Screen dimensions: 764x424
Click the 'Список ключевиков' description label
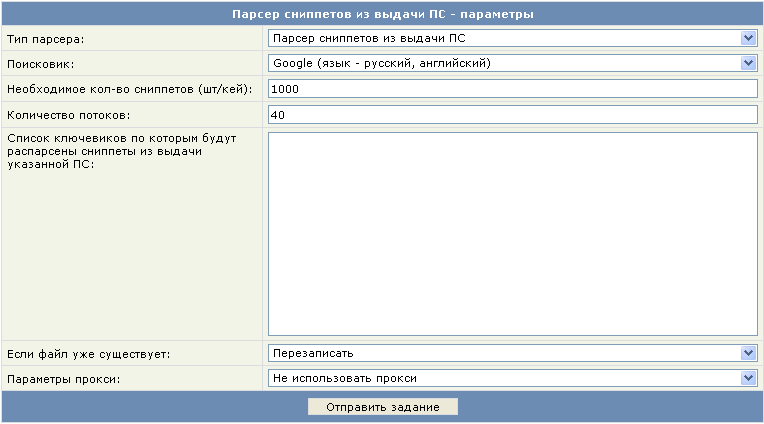[x=105, y=150]
